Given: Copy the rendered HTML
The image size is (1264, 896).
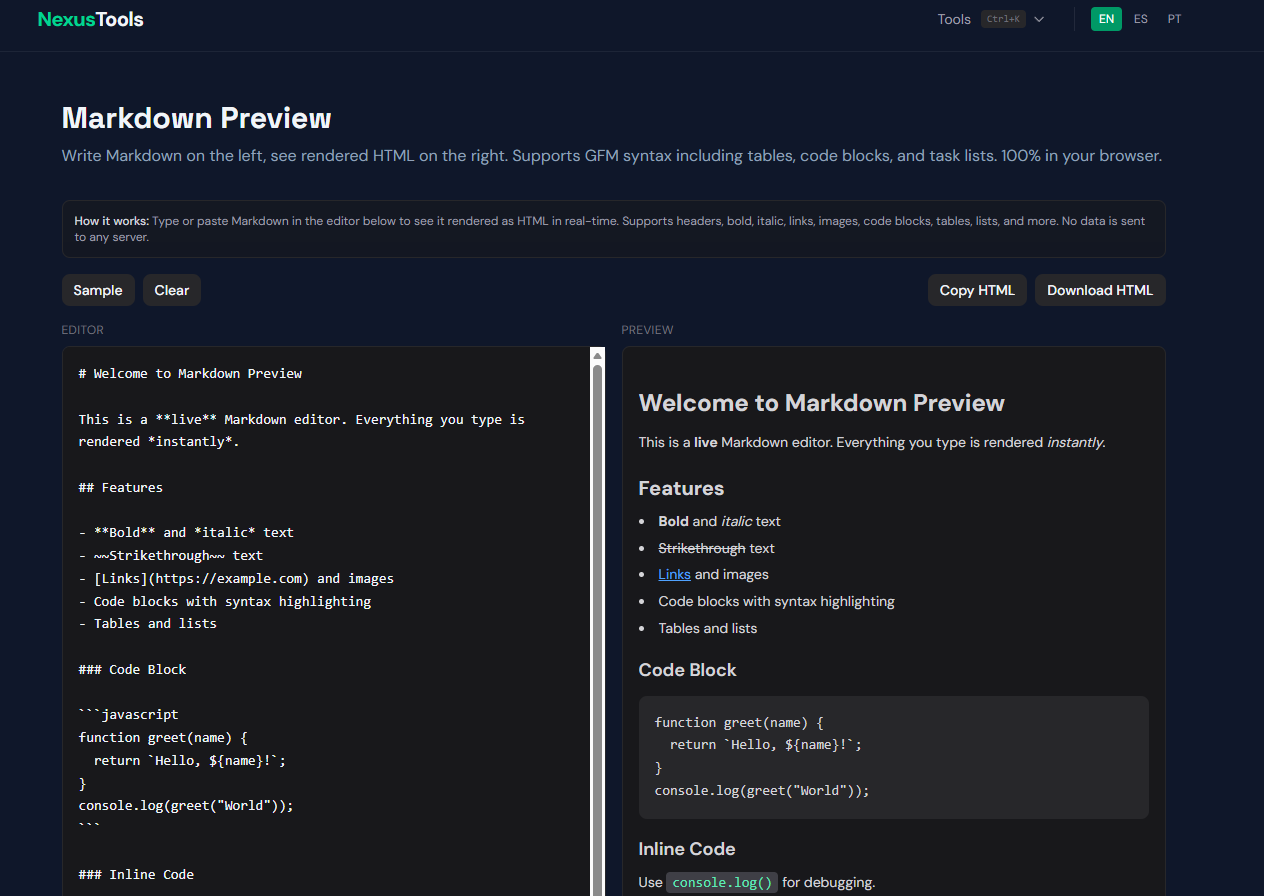Looking at the screenshot, I should pyautogui.click(x=977, y=290).
